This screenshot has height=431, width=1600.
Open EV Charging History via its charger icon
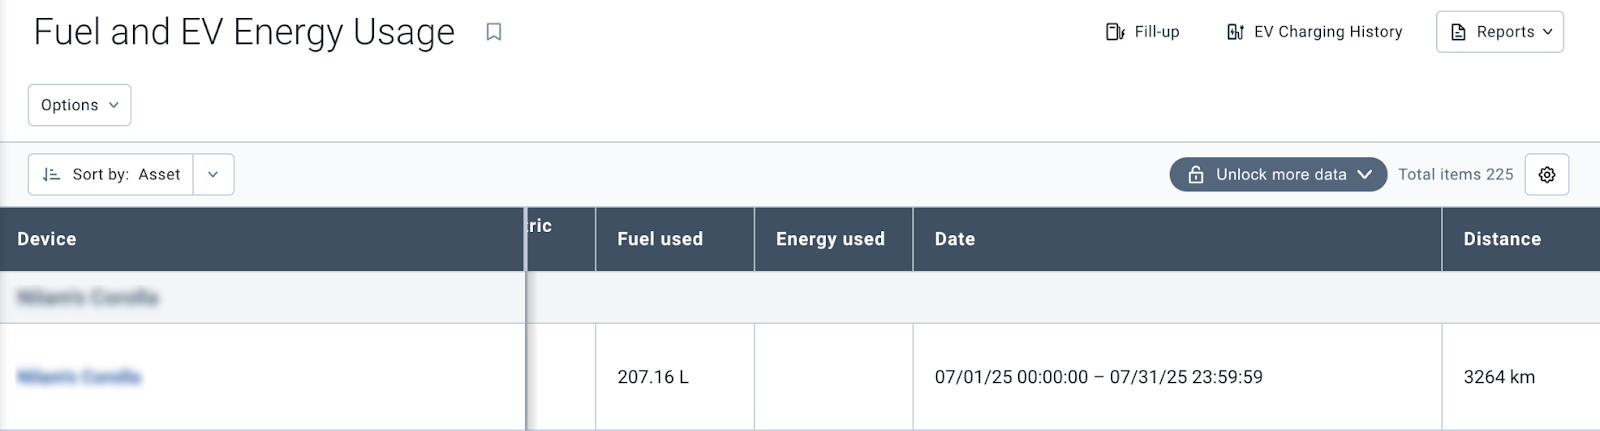coord(1235,32)
